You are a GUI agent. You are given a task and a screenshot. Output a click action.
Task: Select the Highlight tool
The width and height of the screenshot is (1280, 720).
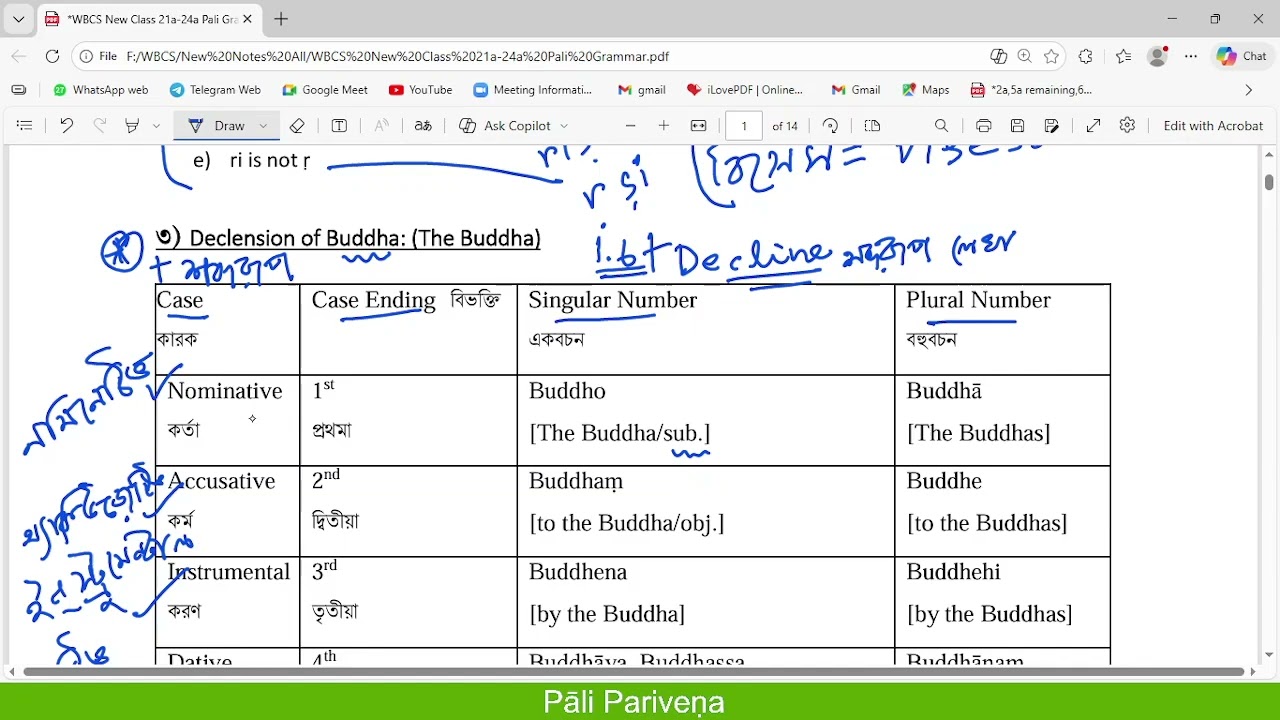point(132,126)
